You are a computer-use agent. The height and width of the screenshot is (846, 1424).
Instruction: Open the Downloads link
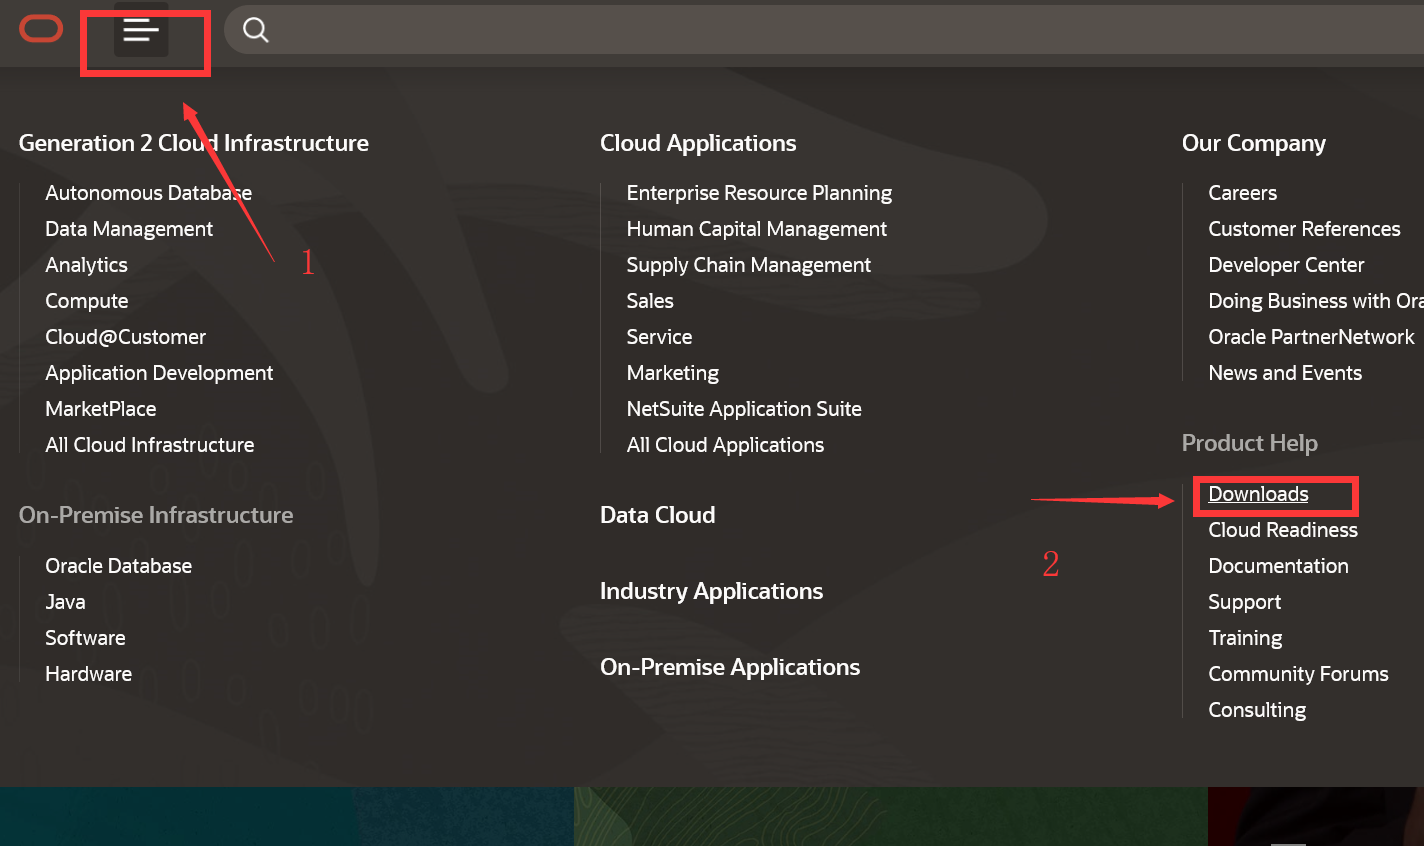click(1258, 494)
